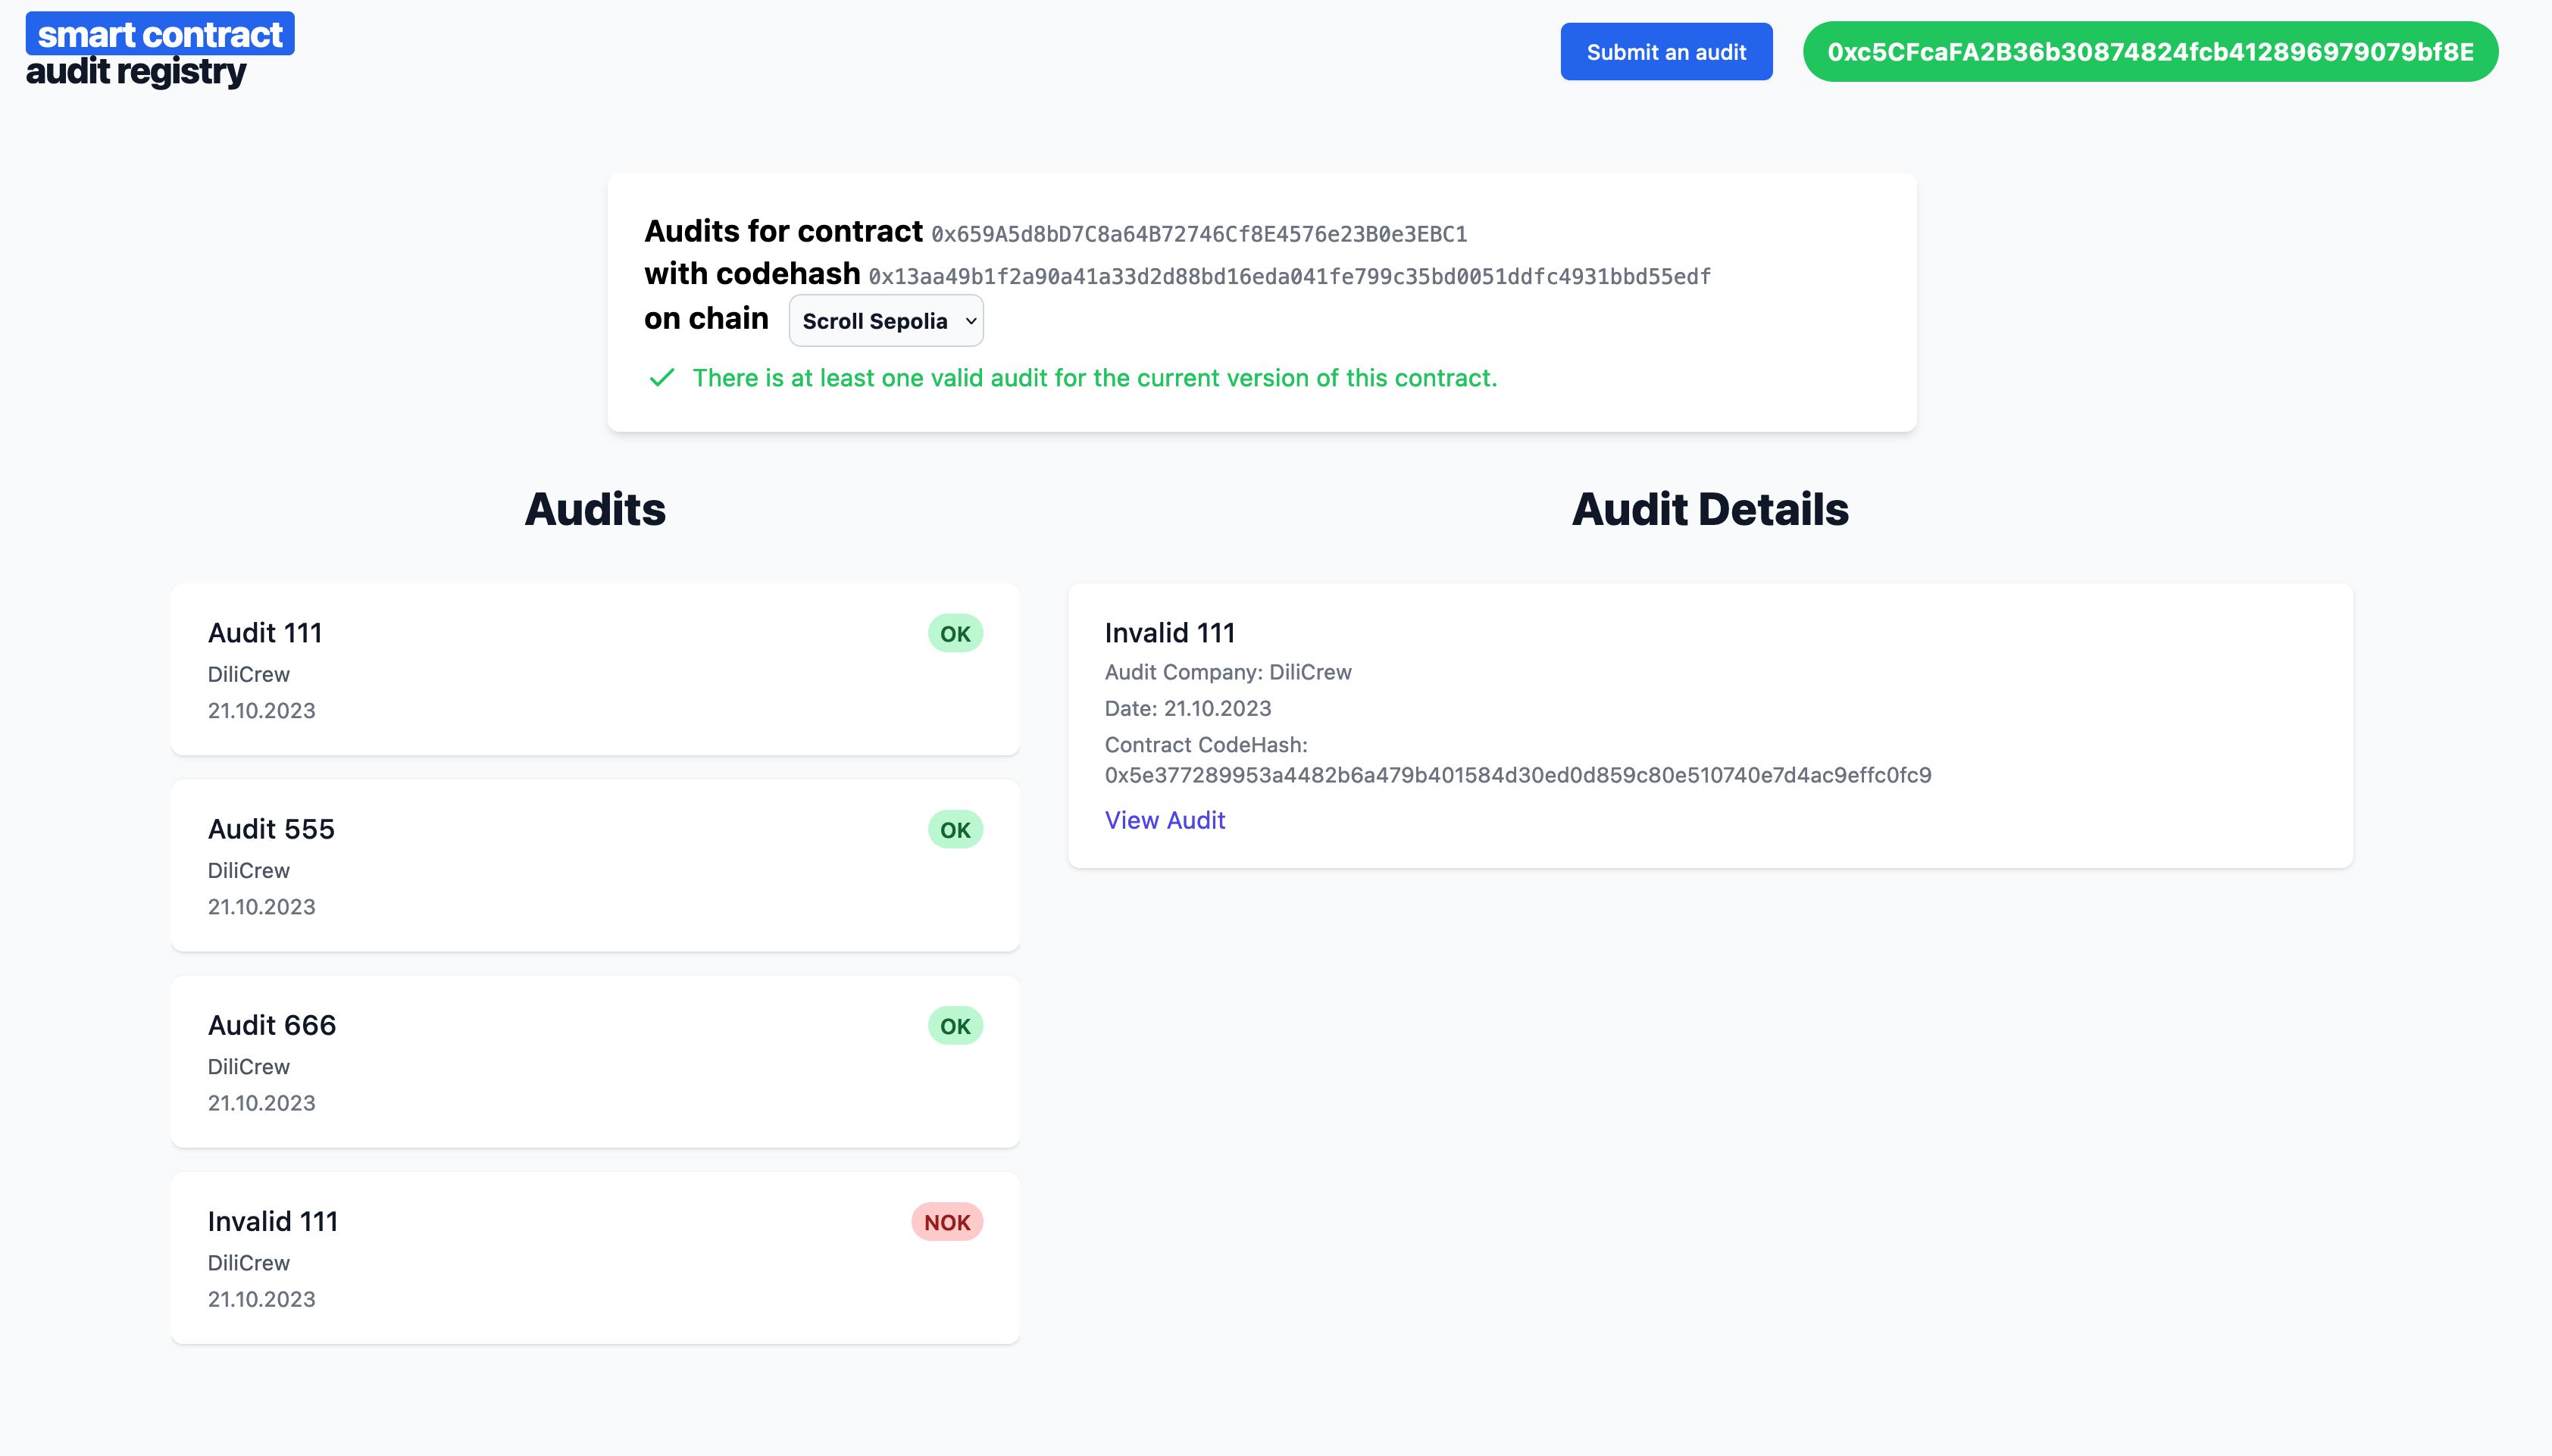2552x1456 pixels.
Task: Open the View Audit link
Action: point(1165,820)
